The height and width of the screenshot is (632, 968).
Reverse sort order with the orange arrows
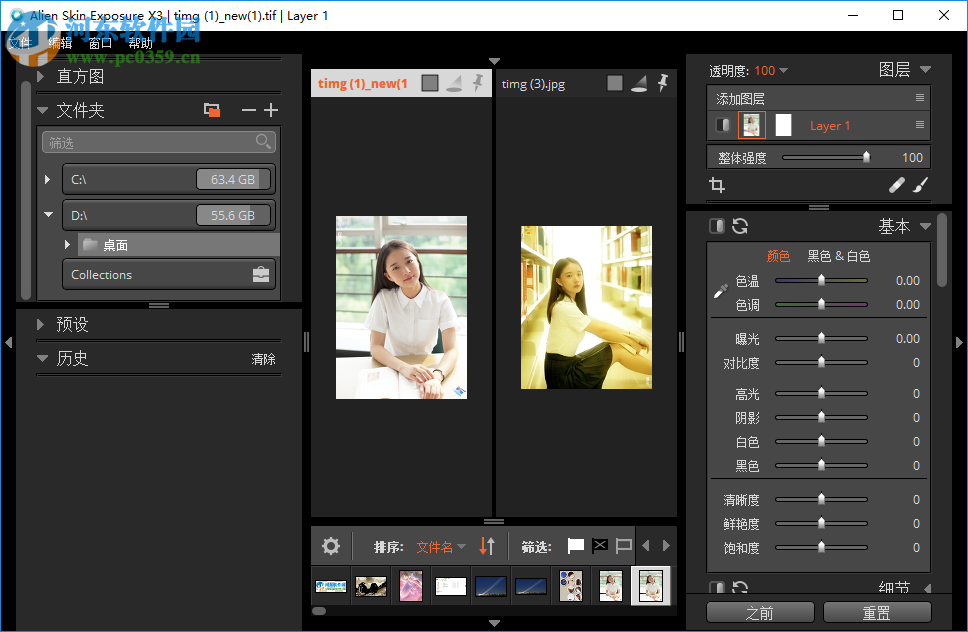click(487, 546)
